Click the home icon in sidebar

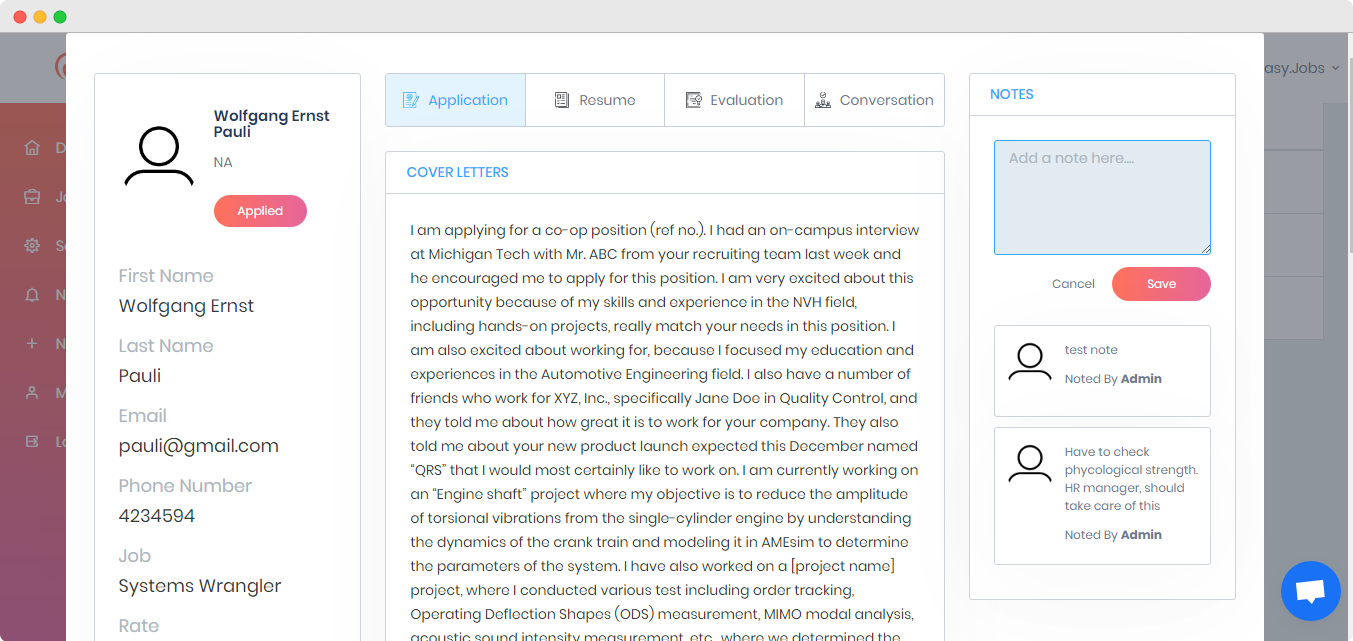(x=32, y=148)
